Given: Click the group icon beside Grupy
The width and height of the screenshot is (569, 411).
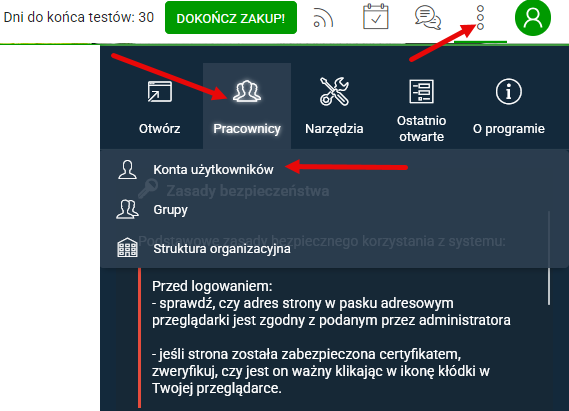Looking at the screenshot, I should click(x=127, y=209).
